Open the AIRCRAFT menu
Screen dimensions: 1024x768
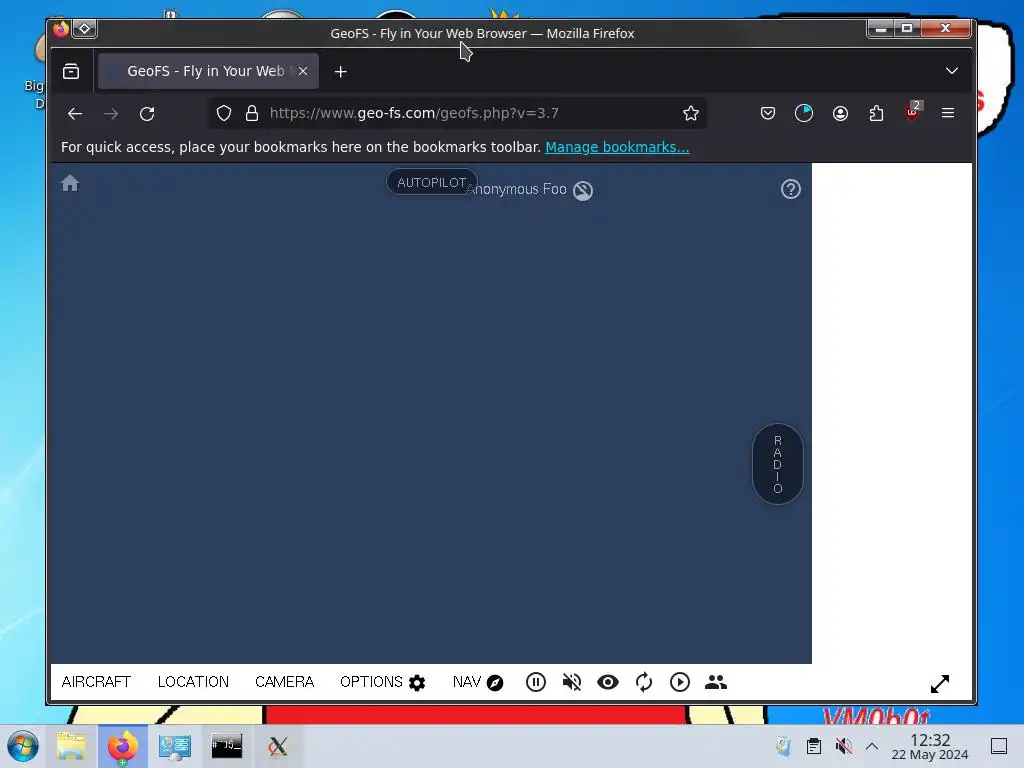click(96, 682)
